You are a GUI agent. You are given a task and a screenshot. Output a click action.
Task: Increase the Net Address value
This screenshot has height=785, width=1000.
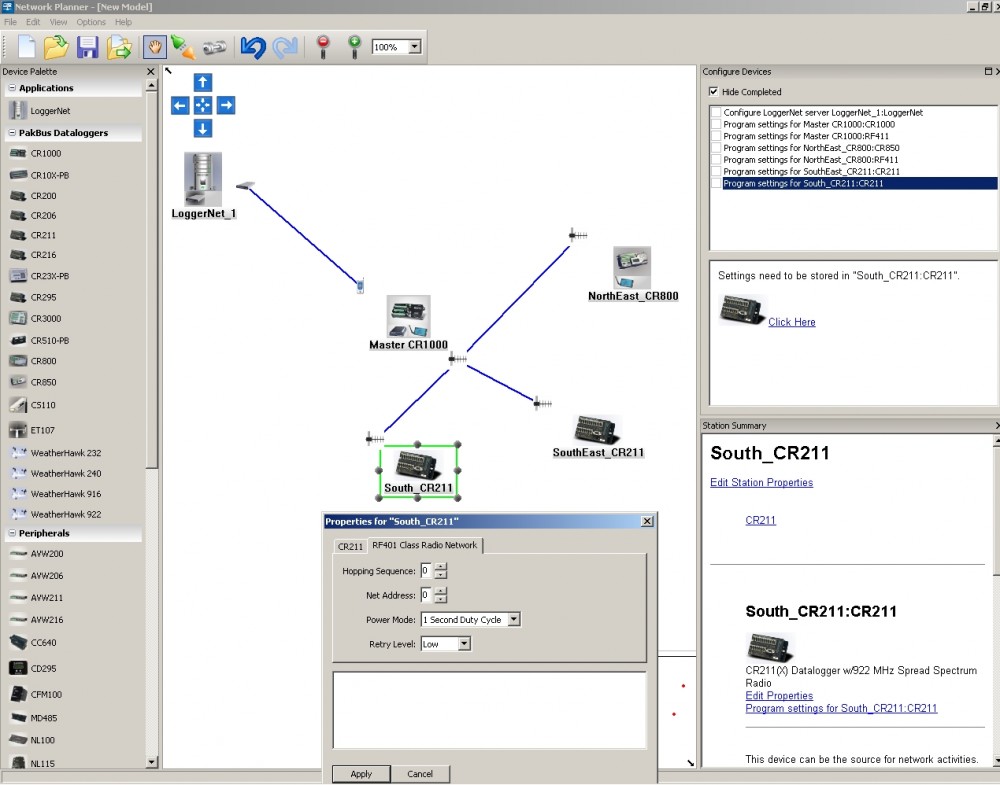pos(441,591)
